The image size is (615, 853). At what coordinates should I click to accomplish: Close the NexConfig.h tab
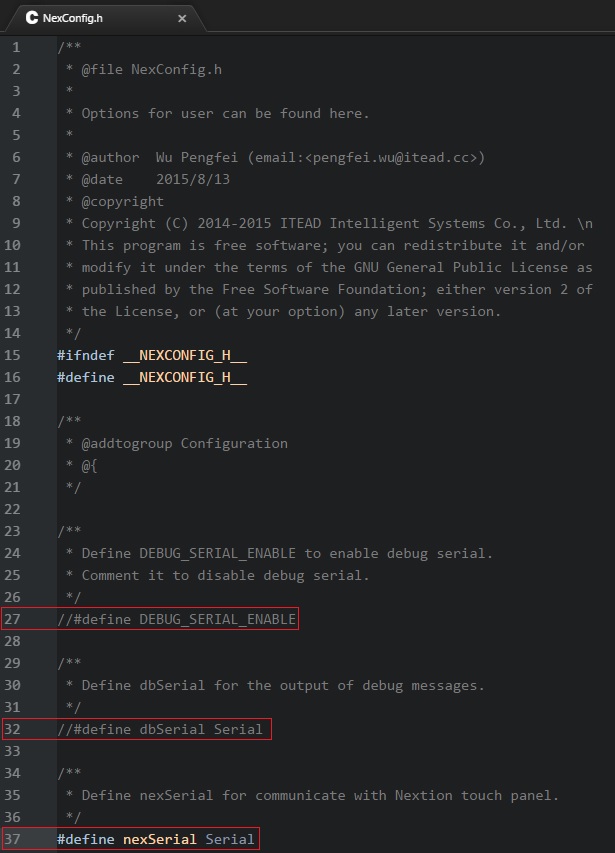pos(180,17)
